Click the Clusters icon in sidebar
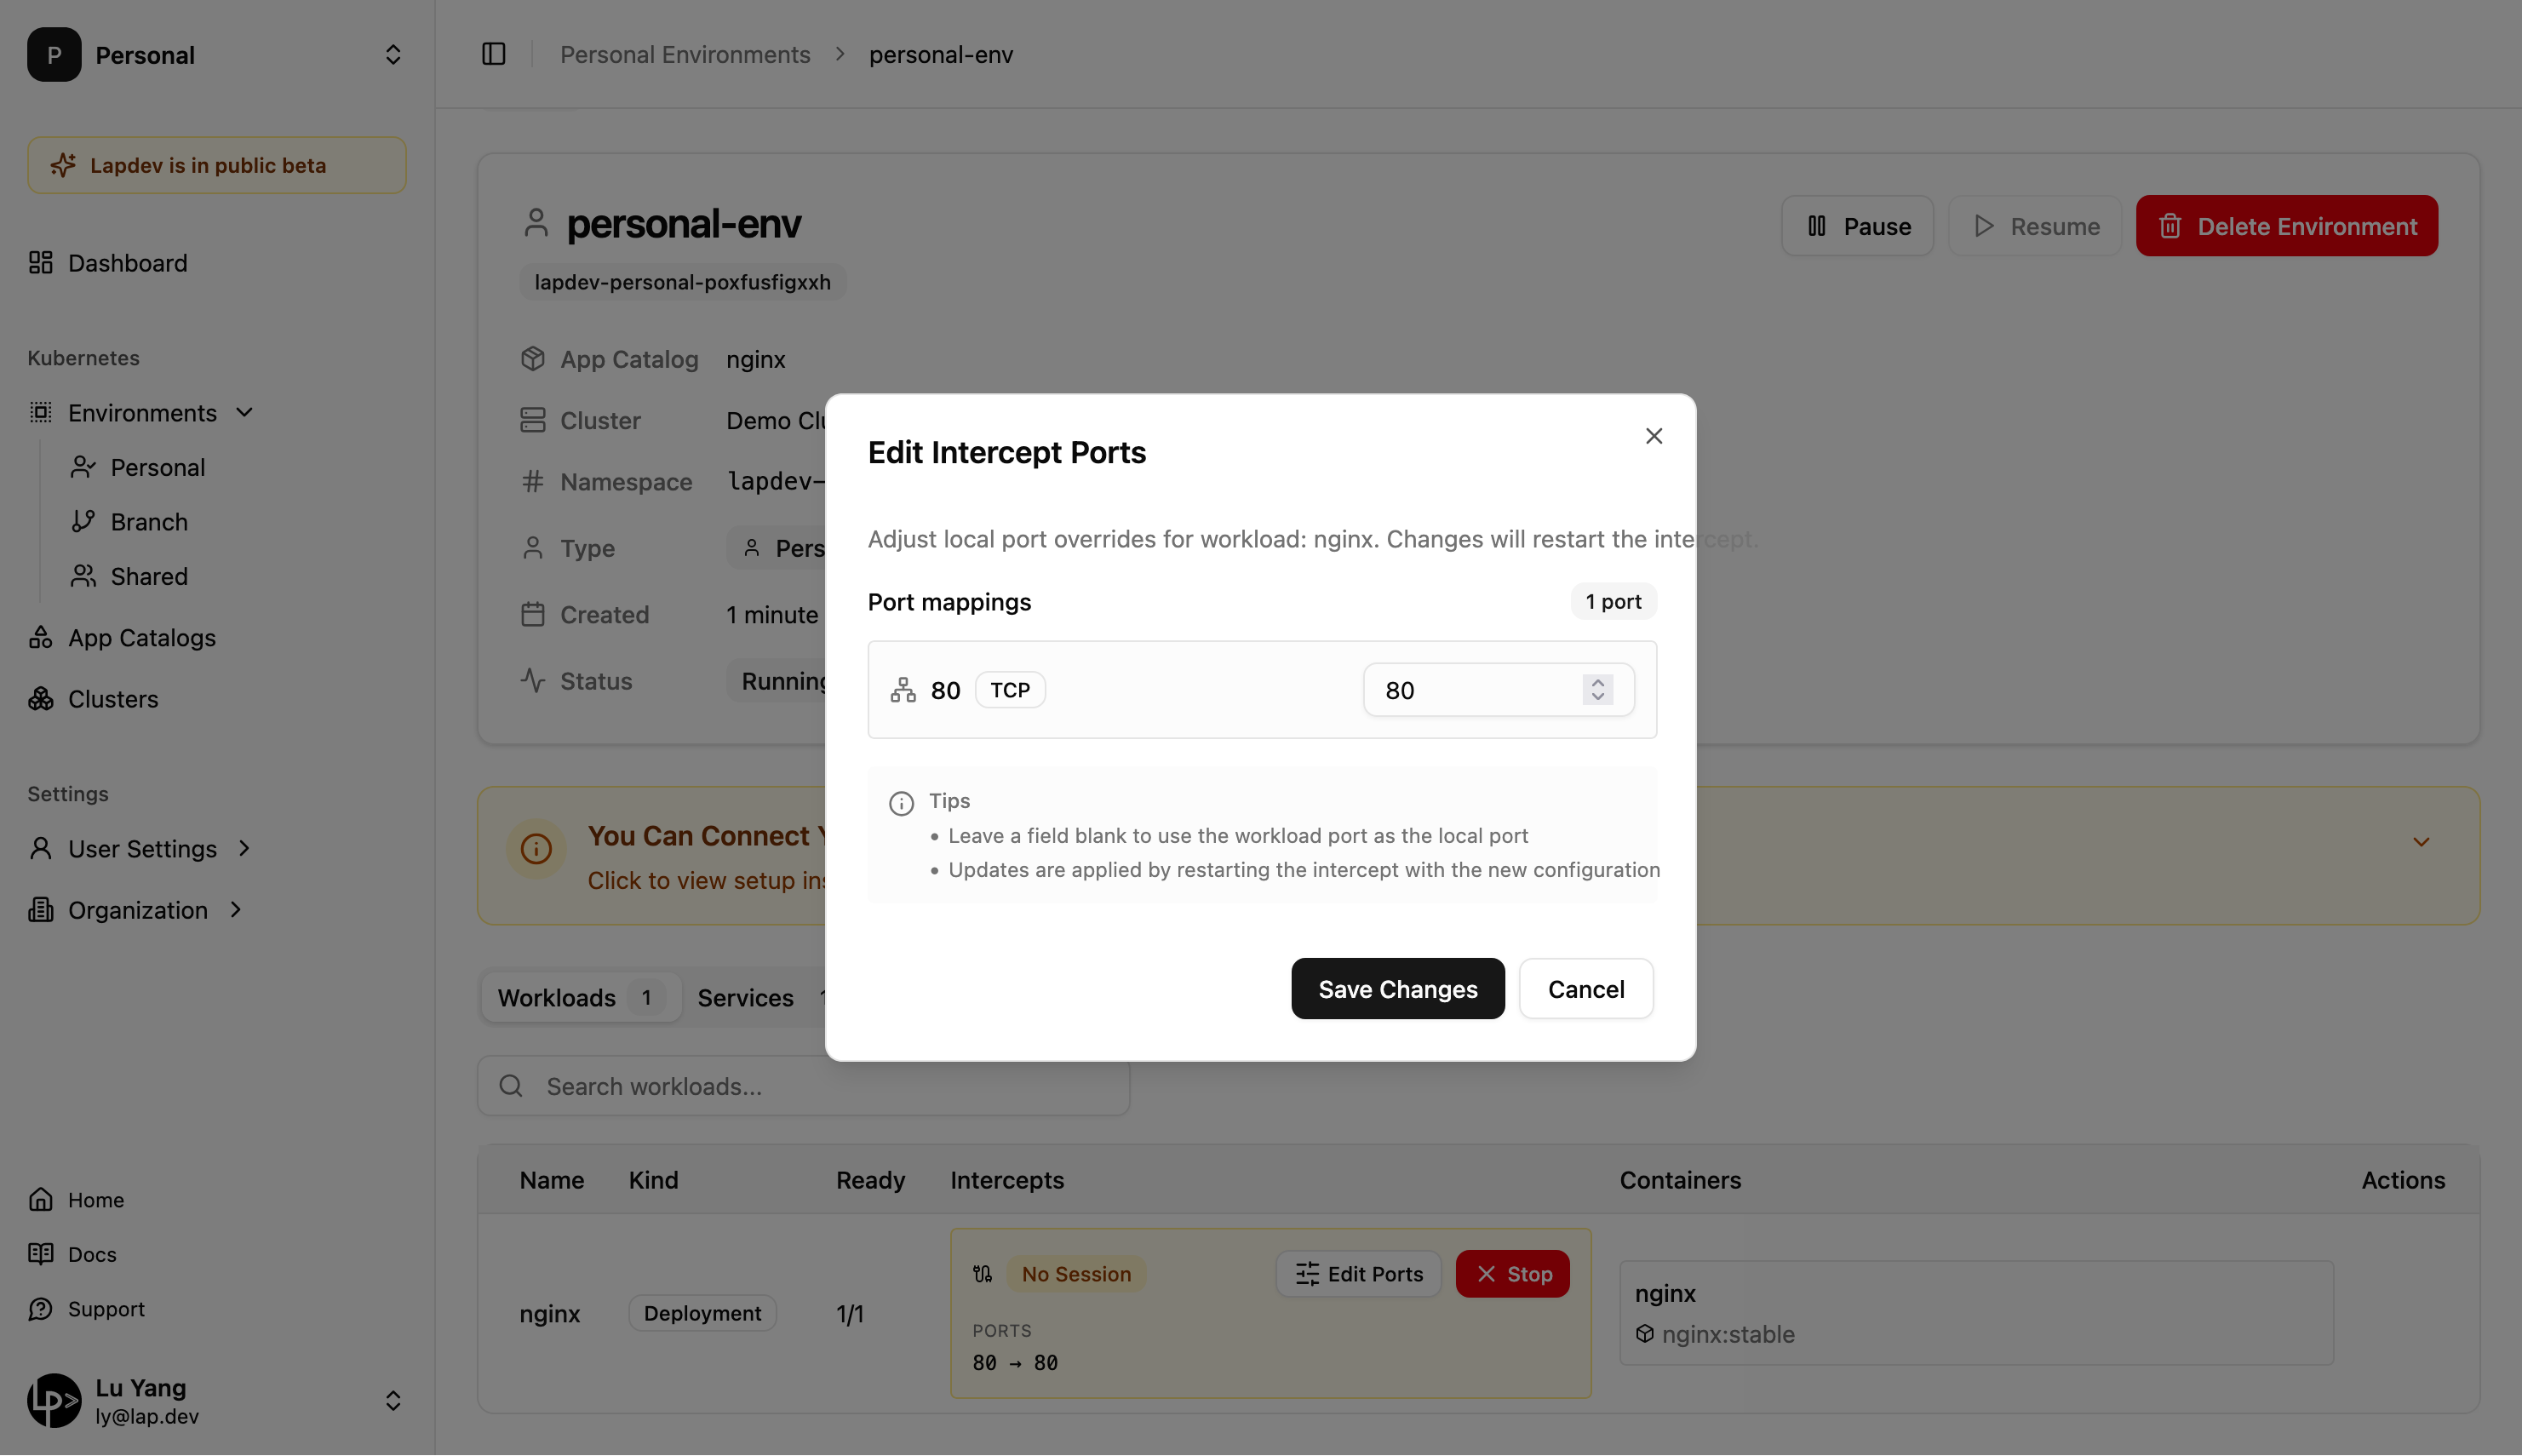This screenshot has width=2522, height=1456. [x=41, y=699]
